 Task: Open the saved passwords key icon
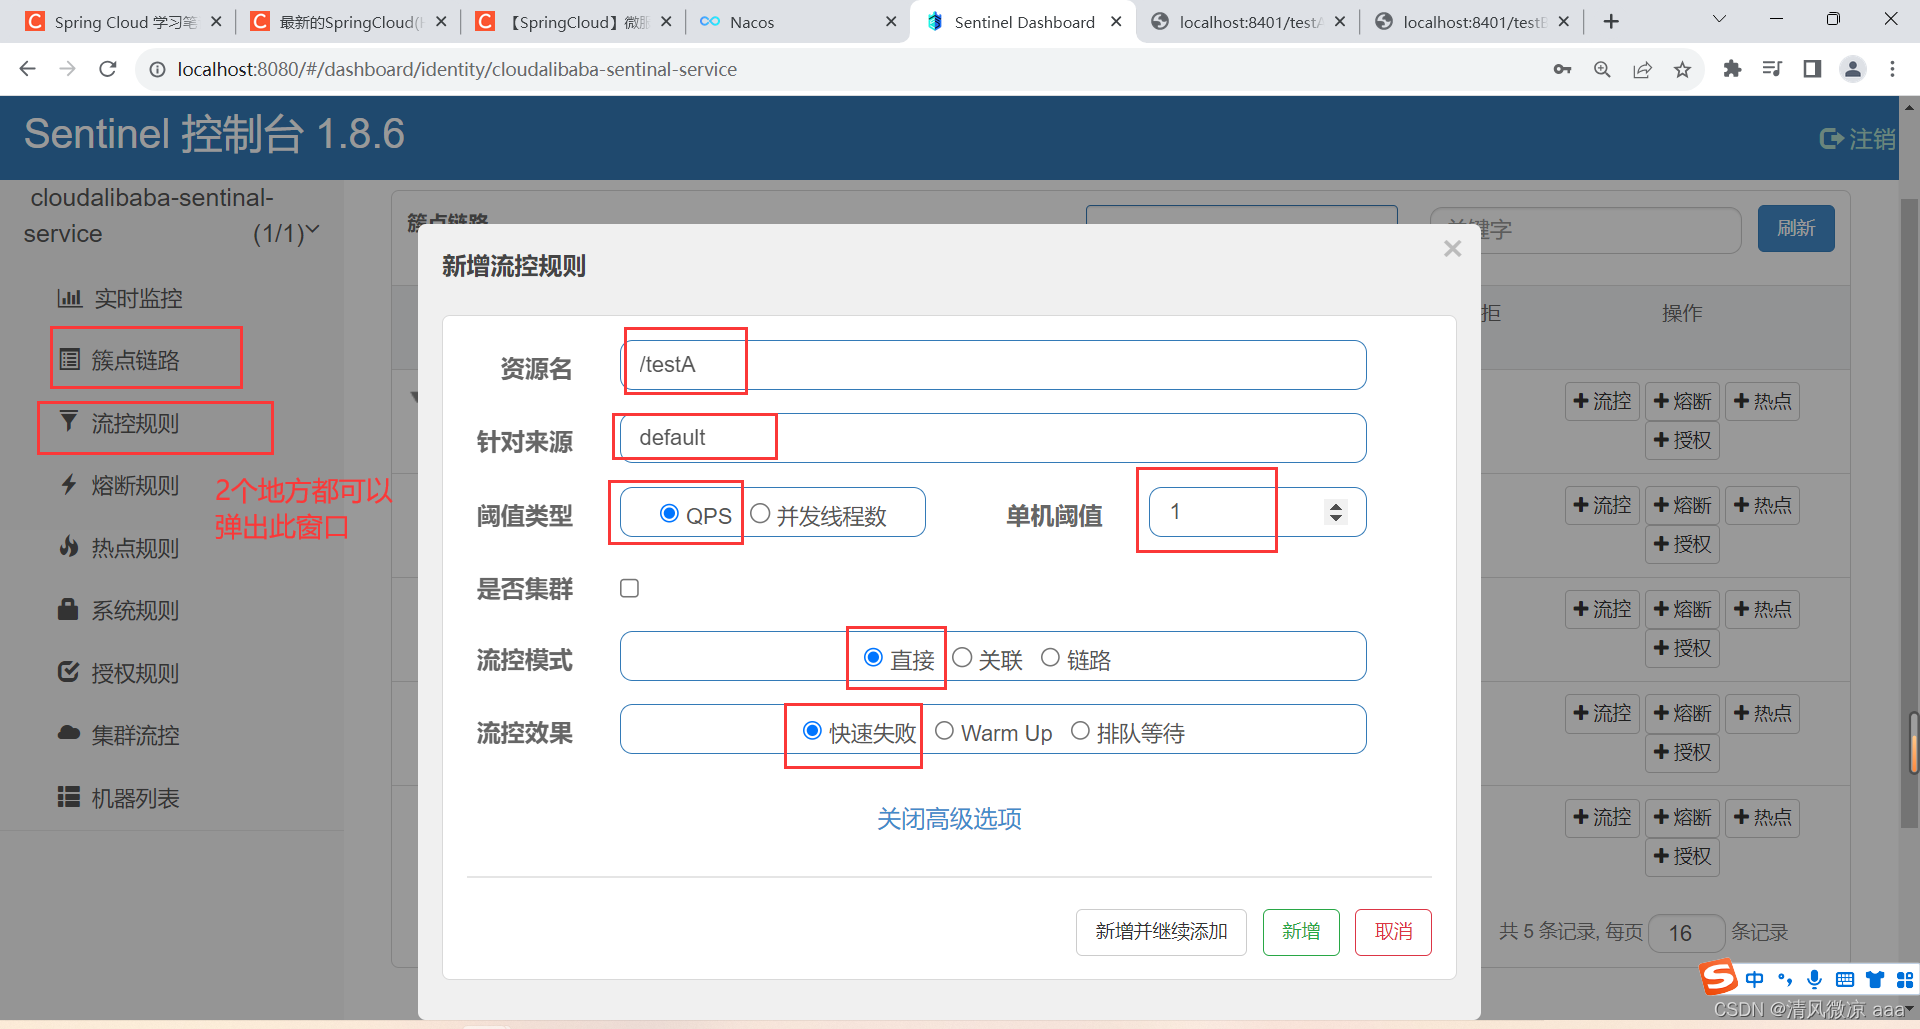(1562, 69)
